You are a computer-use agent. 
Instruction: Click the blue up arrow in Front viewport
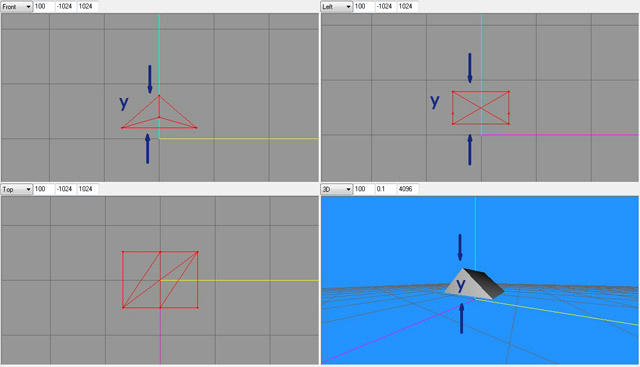click(x=148, y=149)
